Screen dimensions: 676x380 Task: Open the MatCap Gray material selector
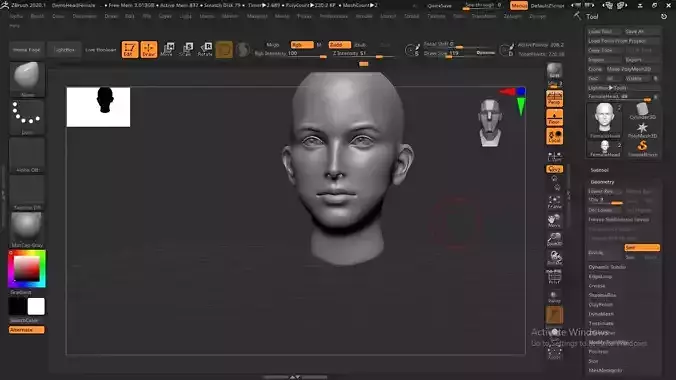coord(27,230)
